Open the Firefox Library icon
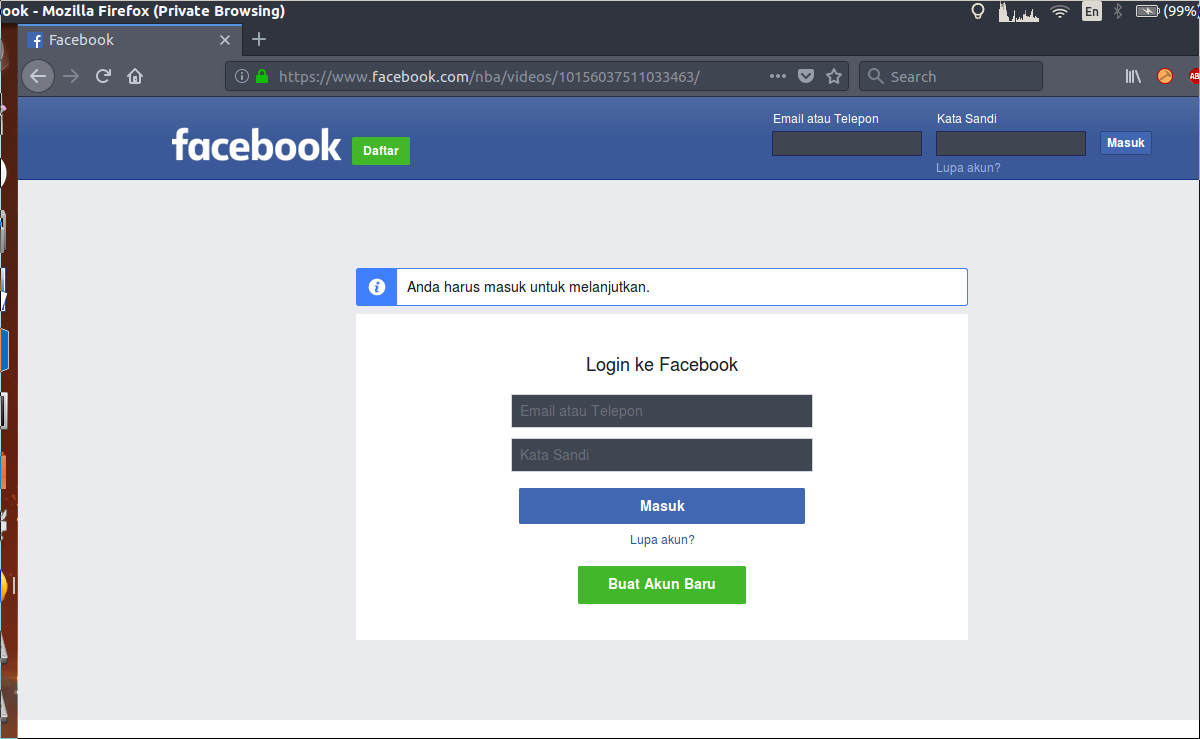 click(1133, 76)
